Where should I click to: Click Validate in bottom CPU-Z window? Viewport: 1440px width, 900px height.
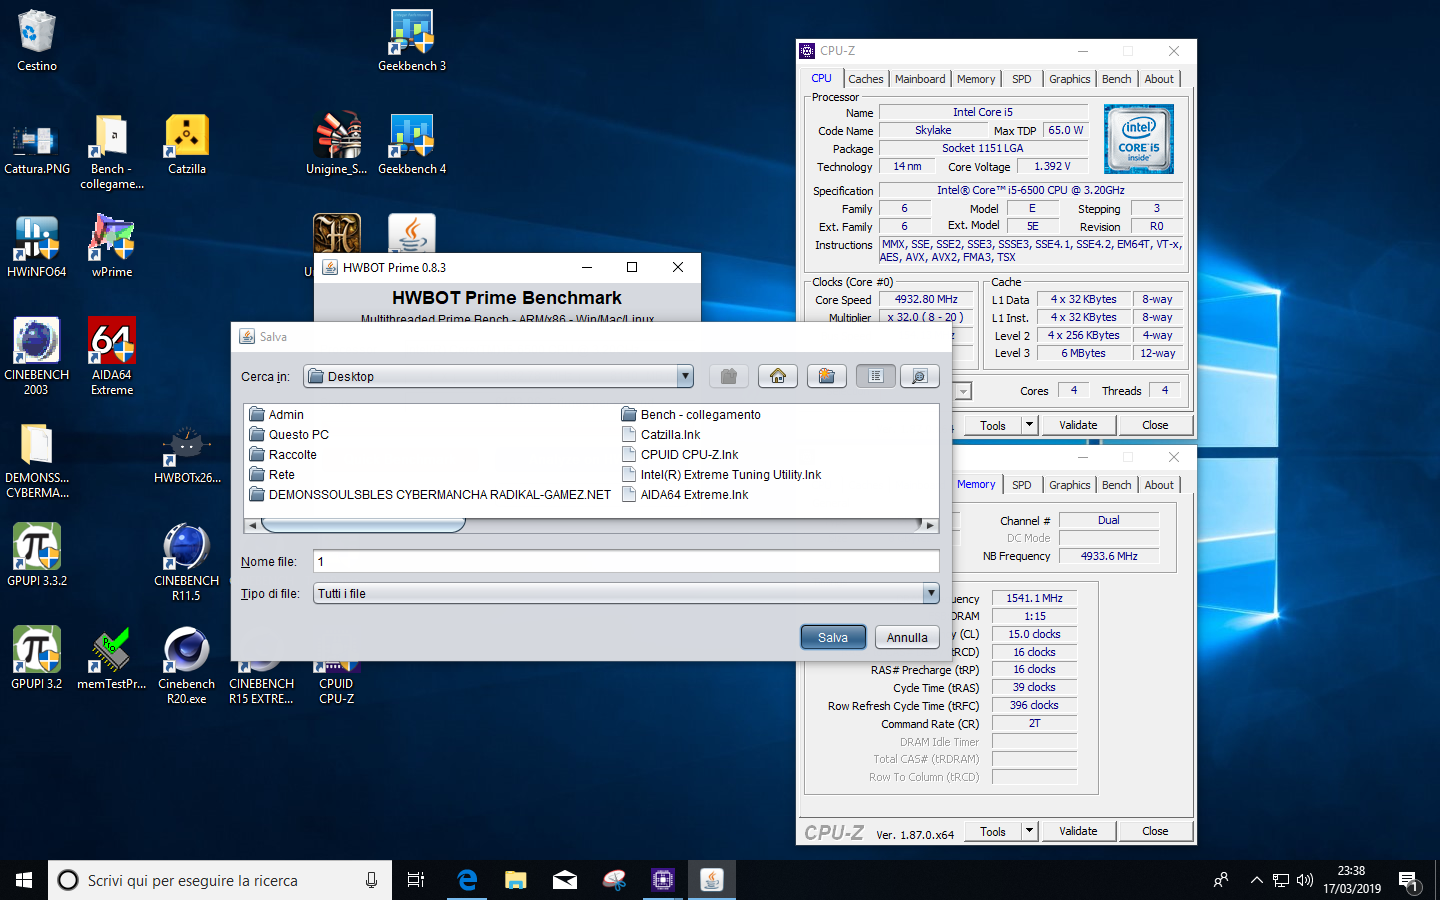(x=1078, y=831)
